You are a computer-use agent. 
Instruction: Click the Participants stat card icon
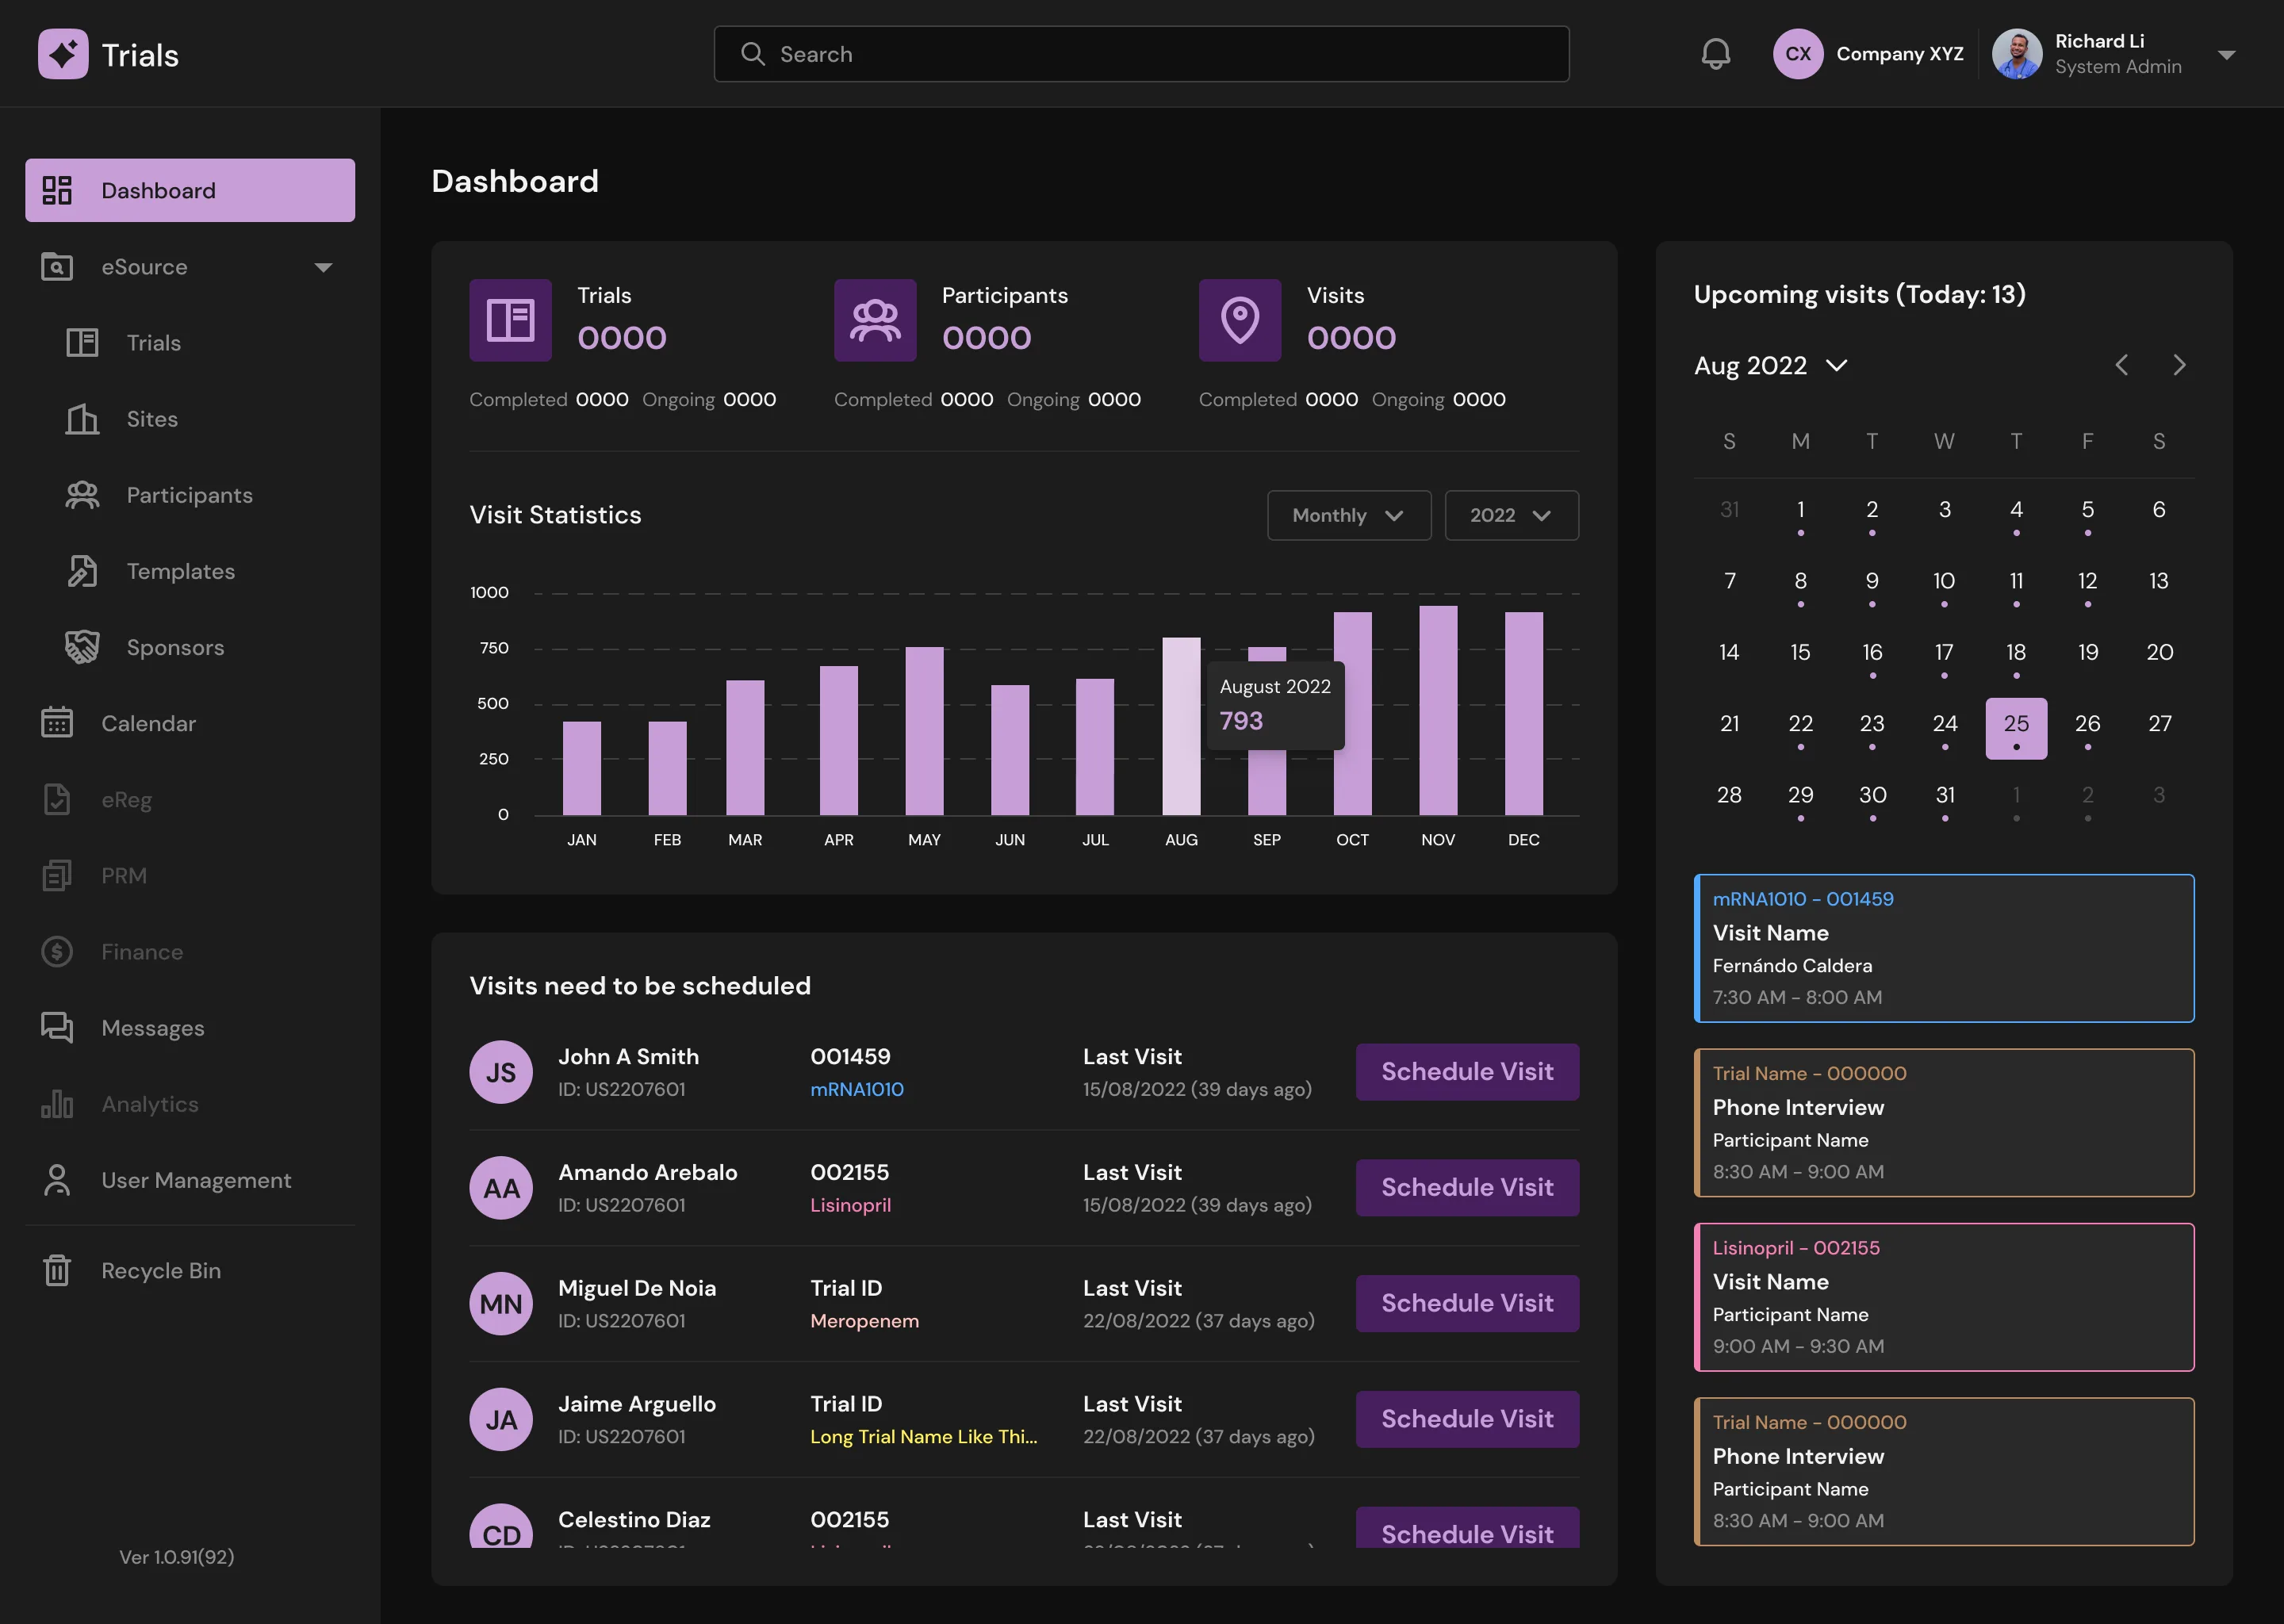click(875, 320)
